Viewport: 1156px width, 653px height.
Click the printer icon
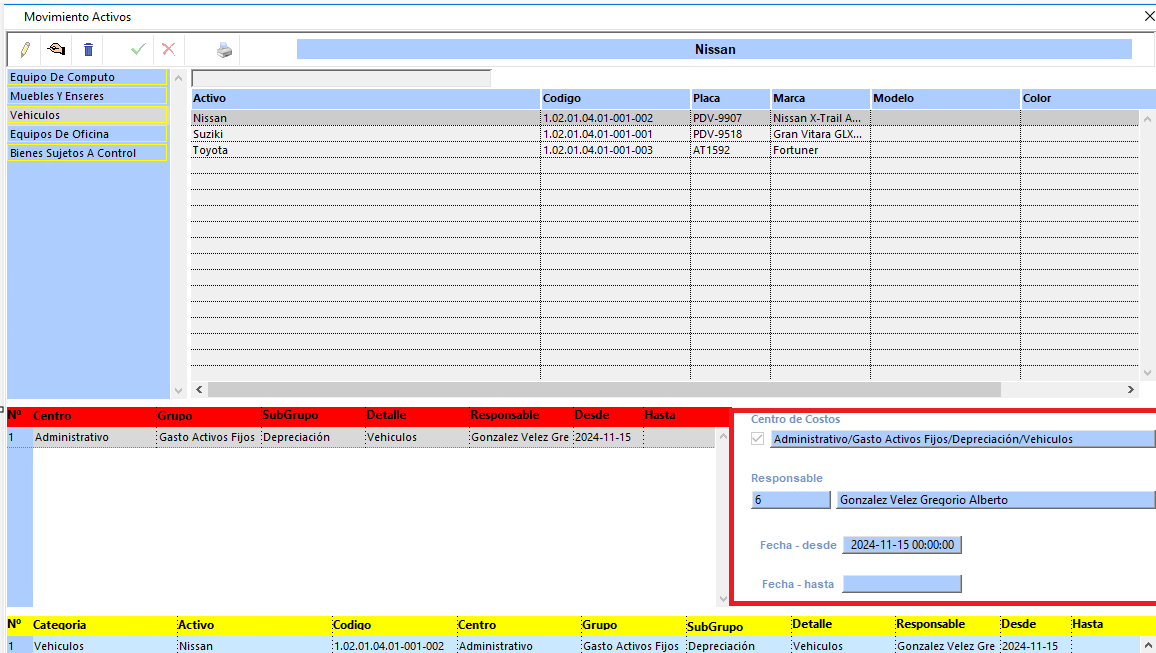(x=224, y=49)
